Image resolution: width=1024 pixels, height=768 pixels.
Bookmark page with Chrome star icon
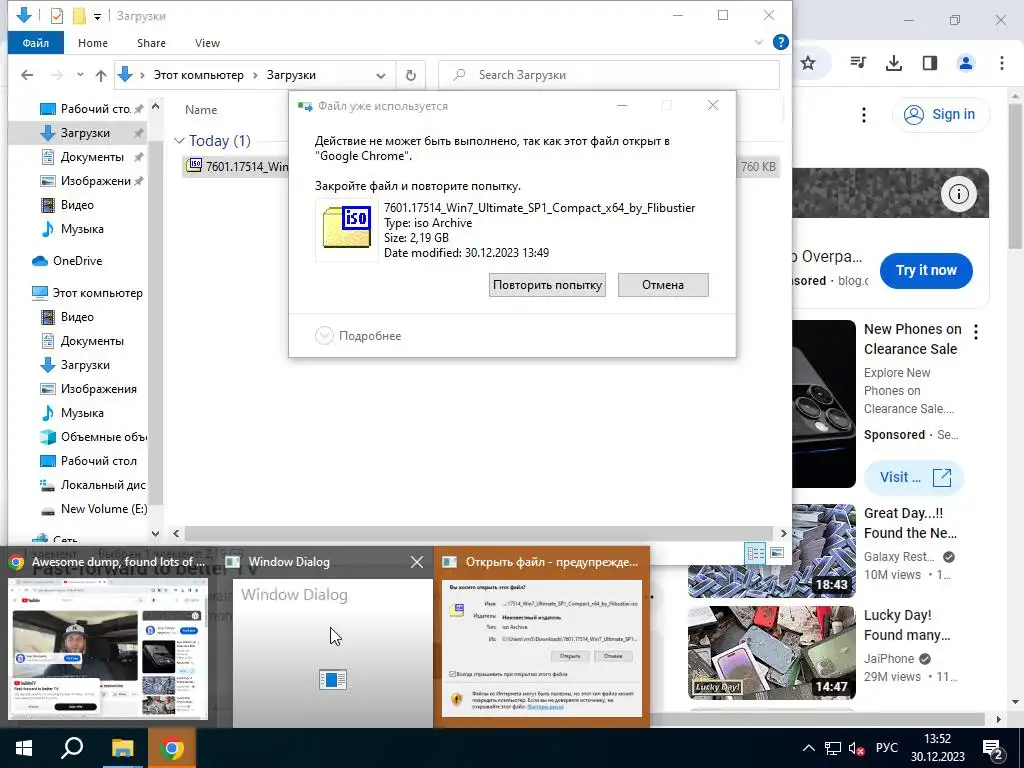(x=808, y=63)
